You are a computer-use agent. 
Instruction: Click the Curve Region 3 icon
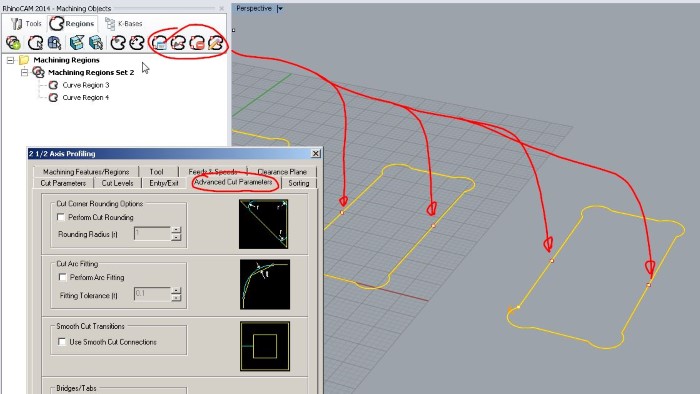pos(53,85)
